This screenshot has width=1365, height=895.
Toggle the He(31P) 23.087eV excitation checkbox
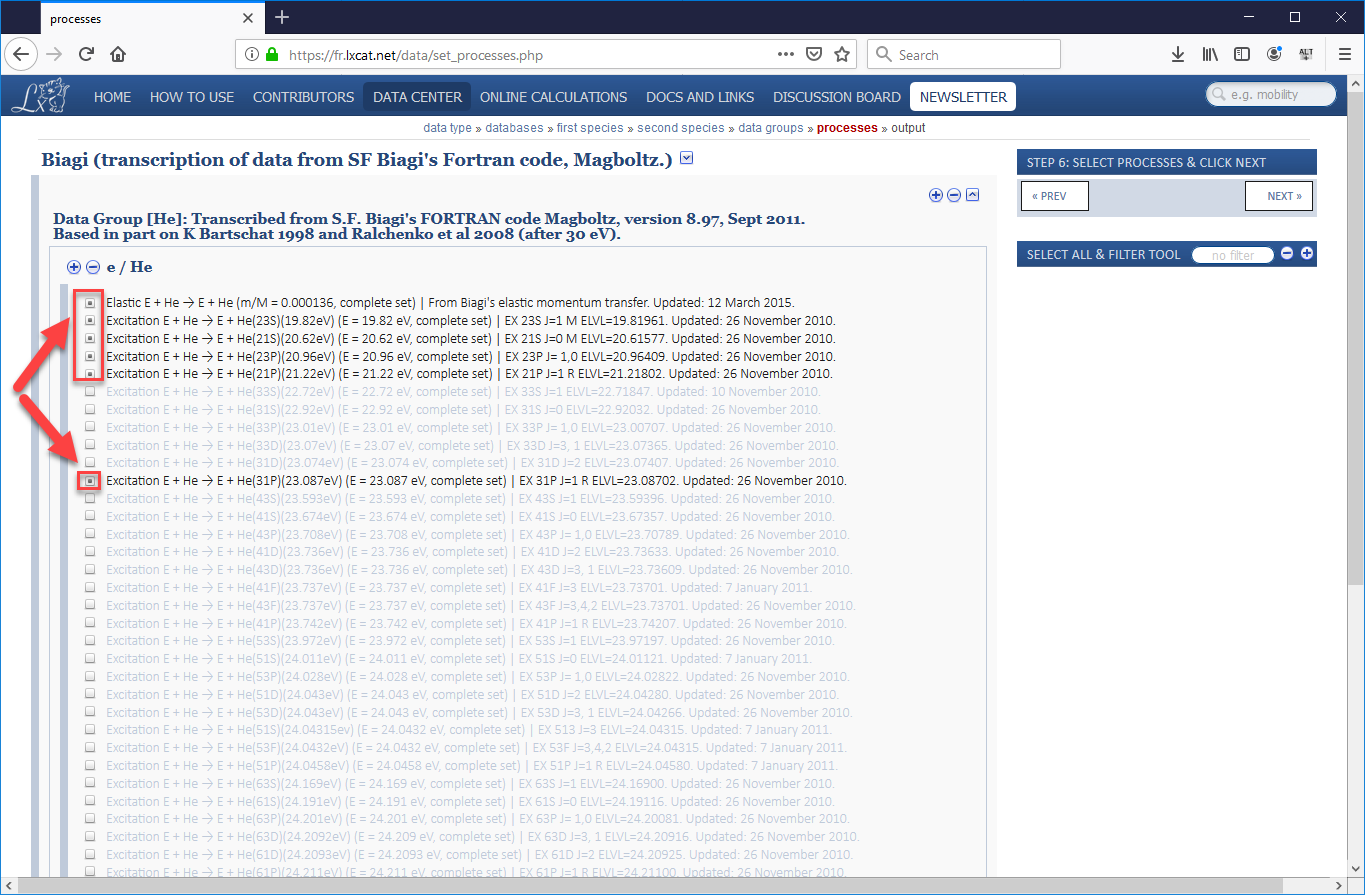pos(90,481)
